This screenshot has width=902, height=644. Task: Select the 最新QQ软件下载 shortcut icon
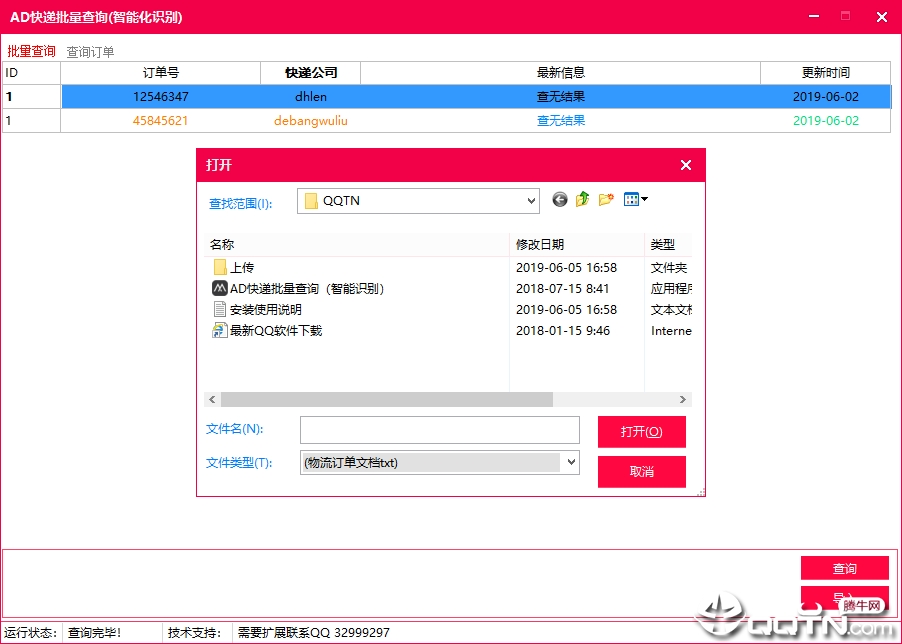(219, 331)
